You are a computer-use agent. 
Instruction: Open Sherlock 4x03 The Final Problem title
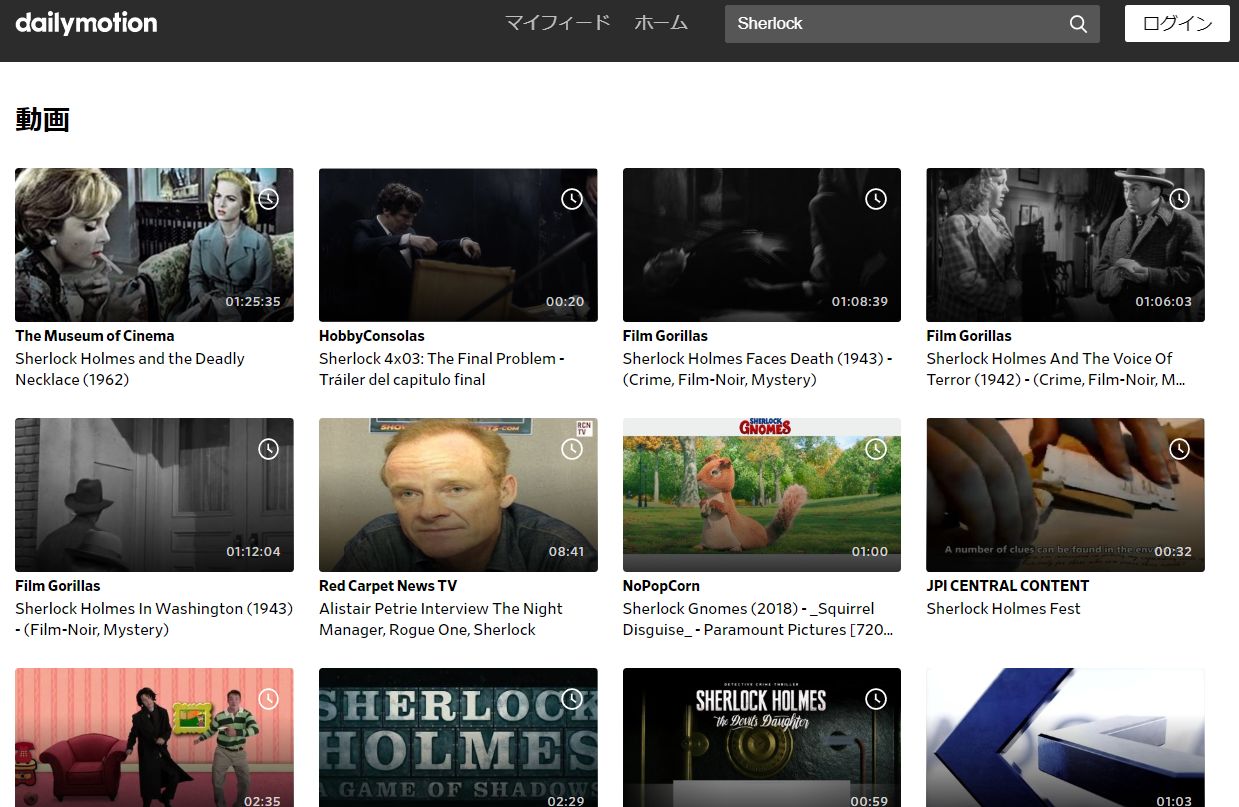(x=442, y=369)
